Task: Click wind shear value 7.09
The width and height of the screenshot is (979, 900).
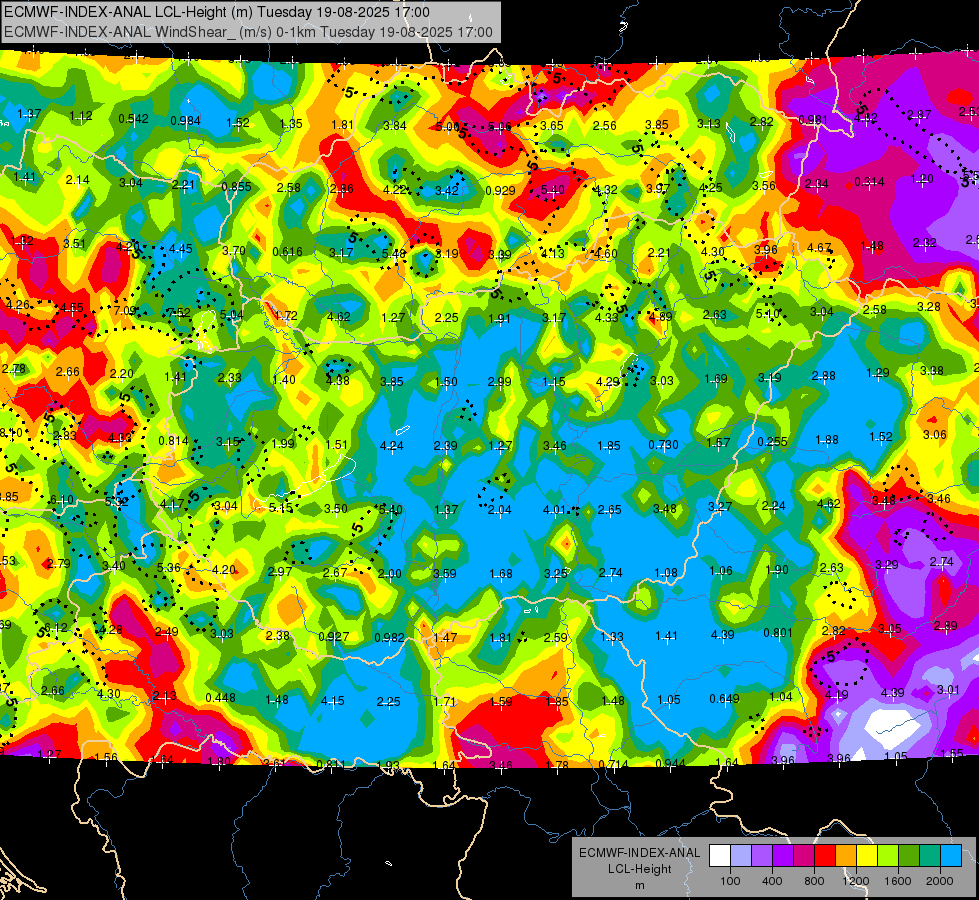Action: (x=125, y=310)
